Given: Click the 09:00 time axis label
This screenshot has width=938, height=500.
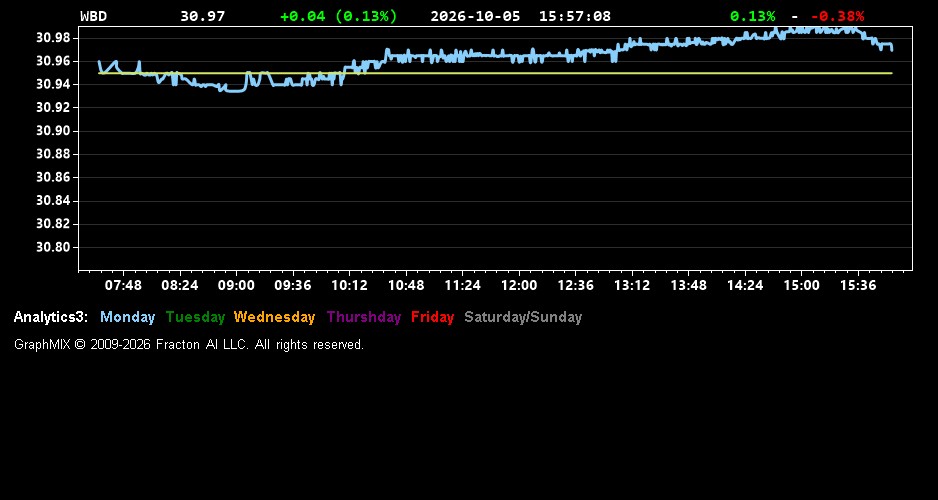Looking at the screenshot, I should pos(236,285).
